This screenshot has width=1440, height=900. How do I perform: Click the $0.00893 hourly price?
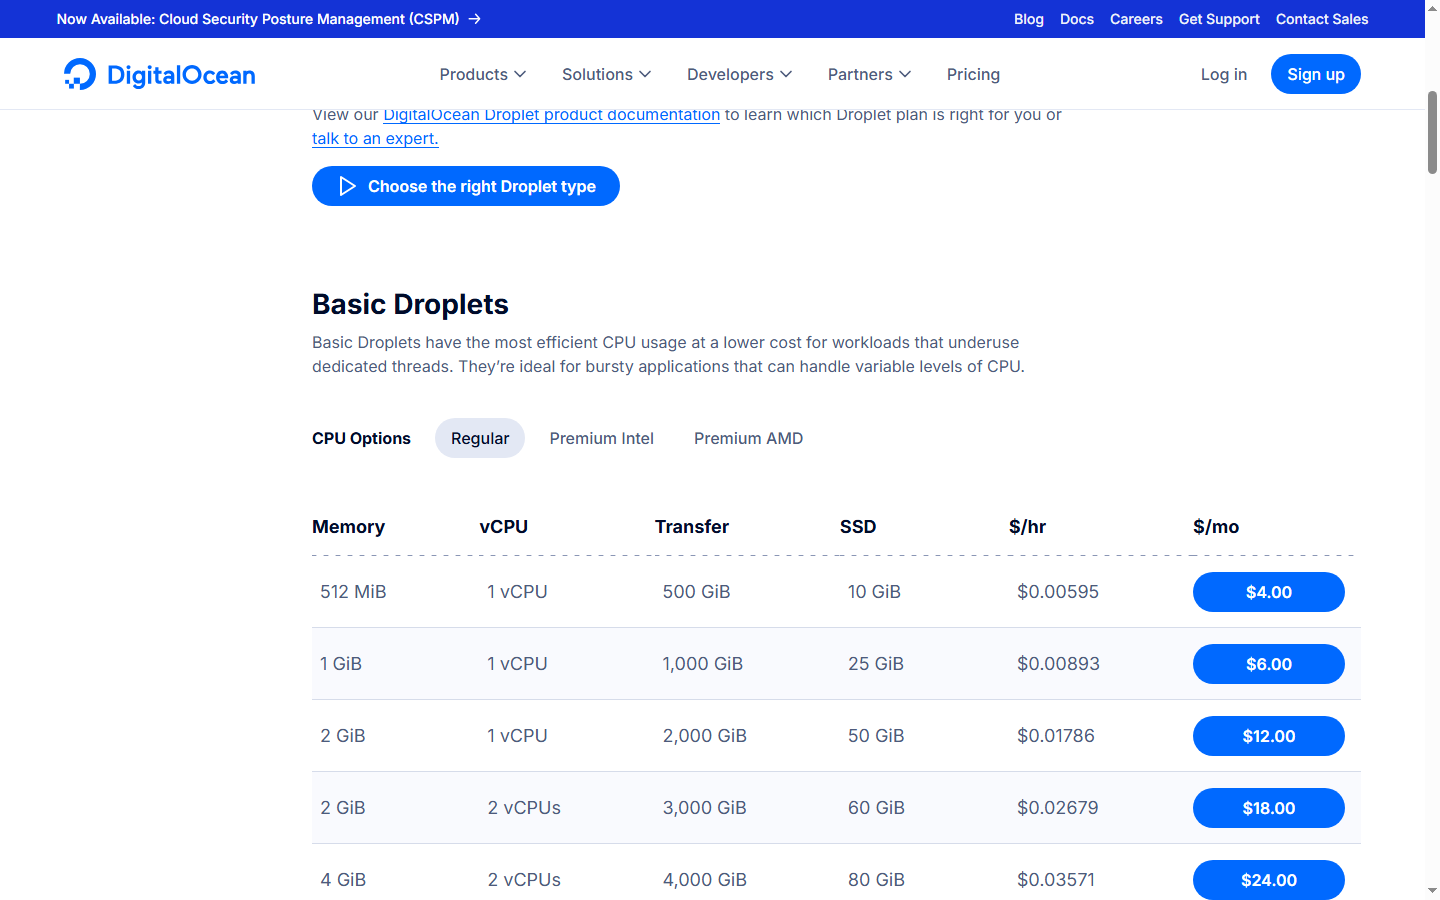coord(1058,664)
